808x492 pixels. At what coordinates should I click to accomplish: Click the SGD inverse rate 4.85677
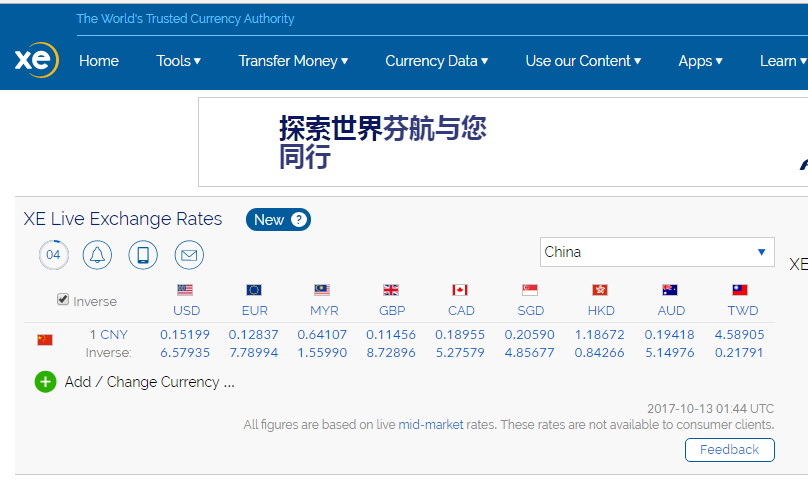tap(530, 353)
